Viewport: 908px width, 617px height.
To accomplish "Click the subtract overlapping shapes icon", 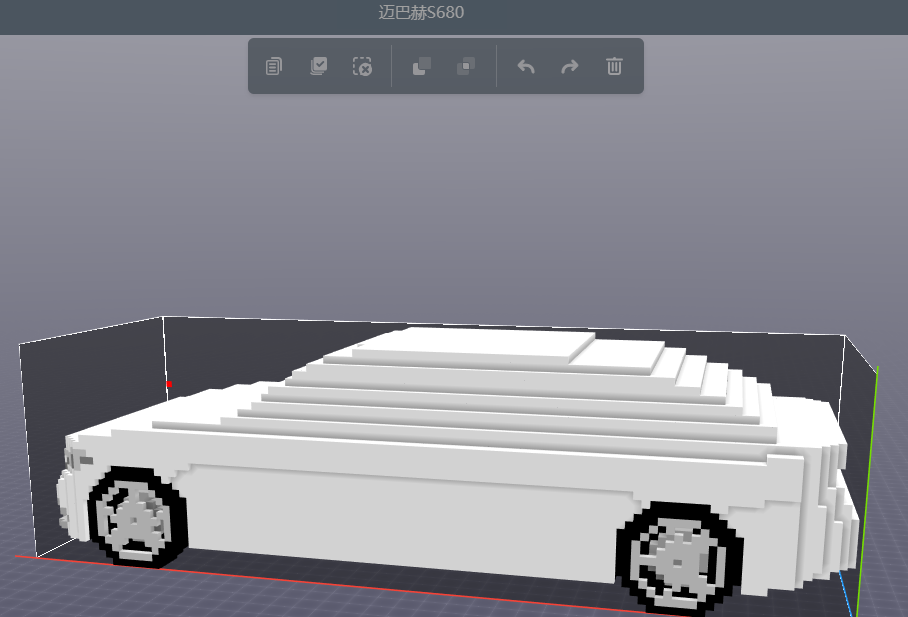I will 422,66.
